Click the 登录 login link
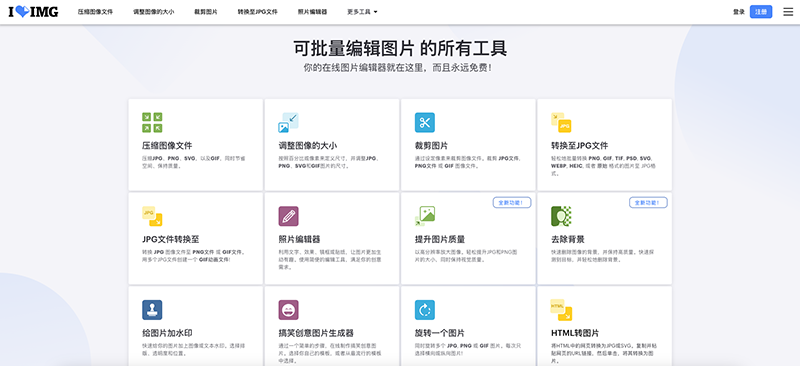 pyautogui.click(x=739, y=12)
